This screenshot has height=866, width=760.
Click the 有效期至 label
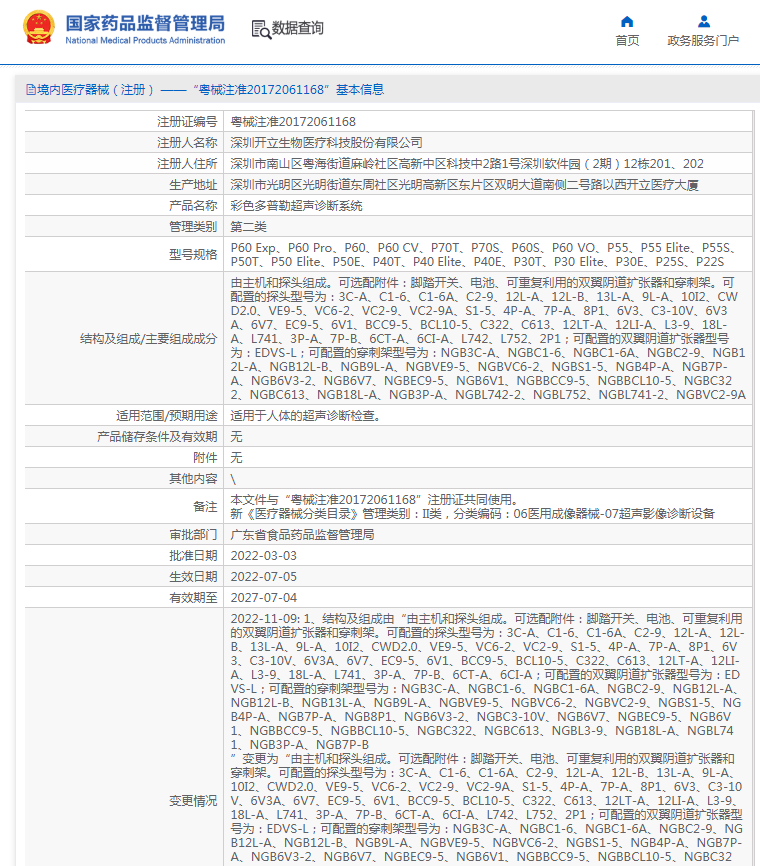(x=193, y=598)
